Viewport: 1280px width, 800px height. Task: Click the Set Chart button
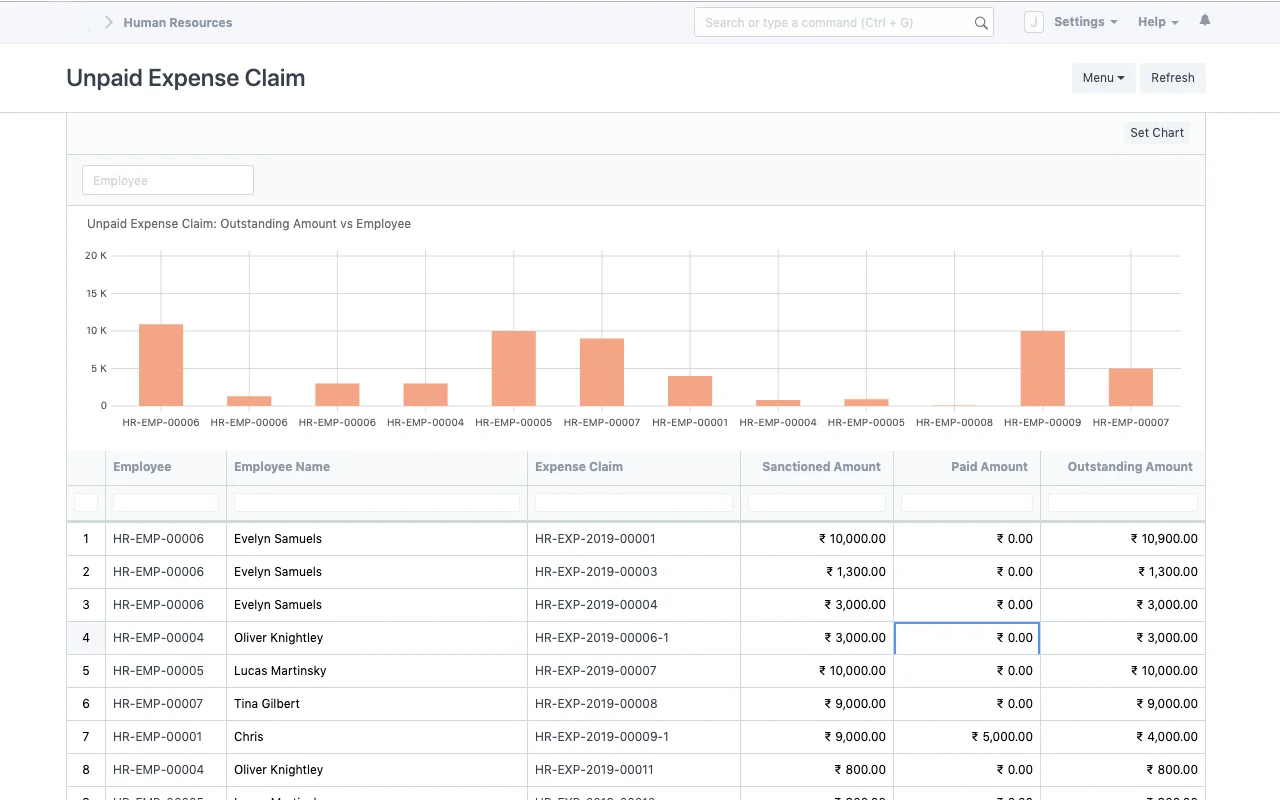tap(1156, 133)
